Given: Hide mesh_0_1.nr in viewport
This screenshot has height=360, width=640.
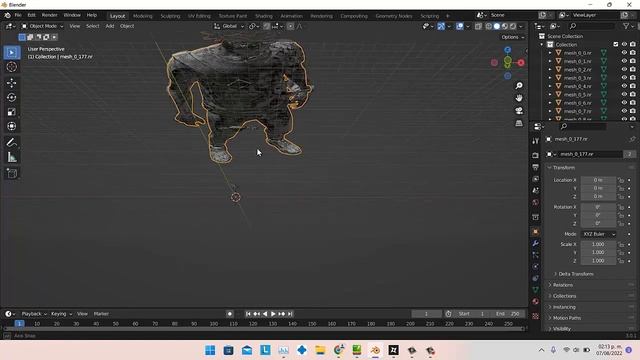Looking at the screenshot, I should 624,61.
